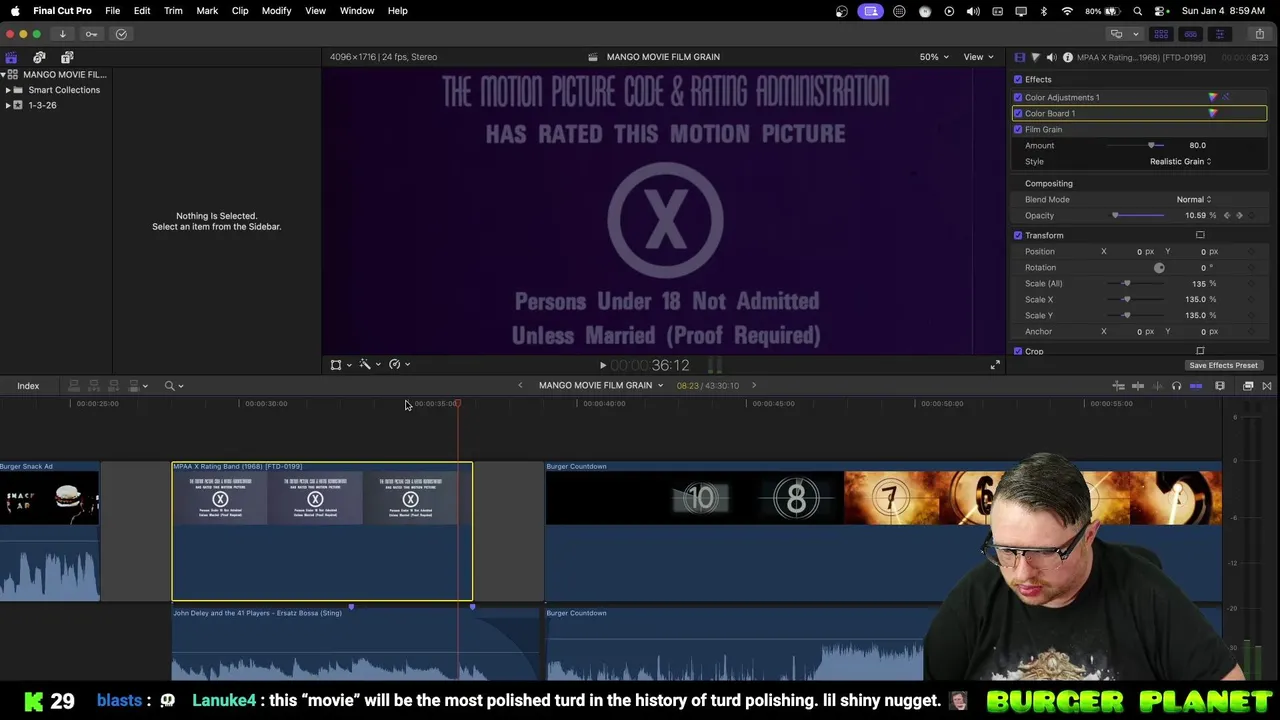This screenshot has width=1280, height=720.
Task: Open the Clip menu
Action: [240, 10]
